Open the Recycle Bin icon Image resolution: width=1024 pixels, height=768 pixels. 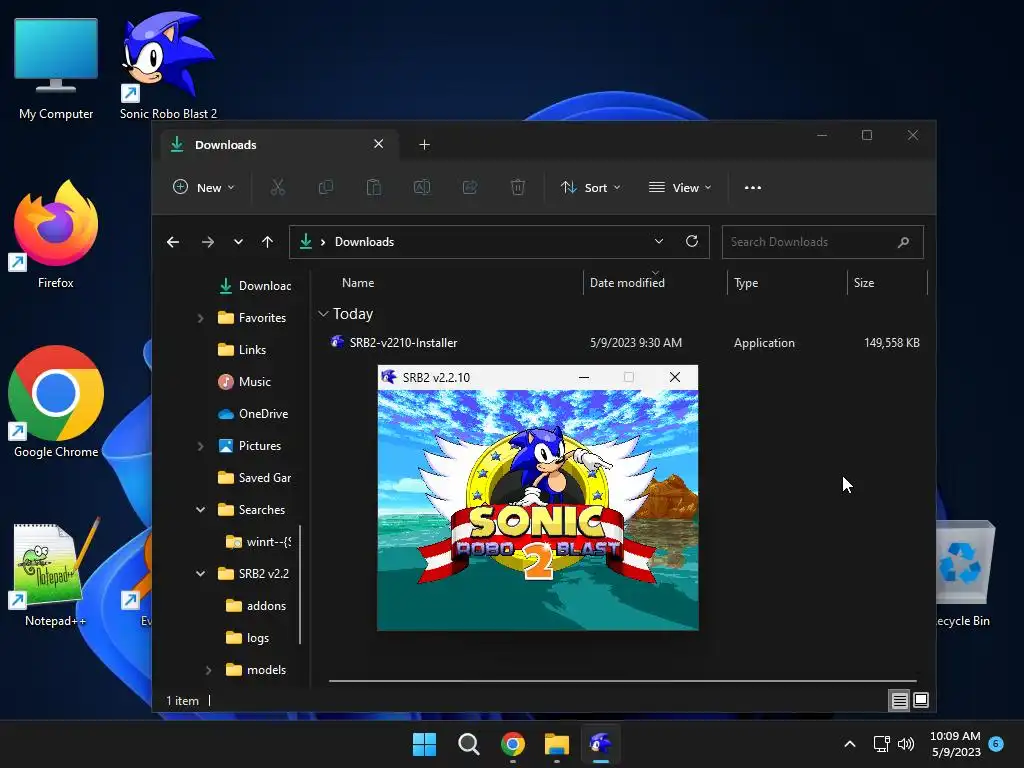pos(965,573)
